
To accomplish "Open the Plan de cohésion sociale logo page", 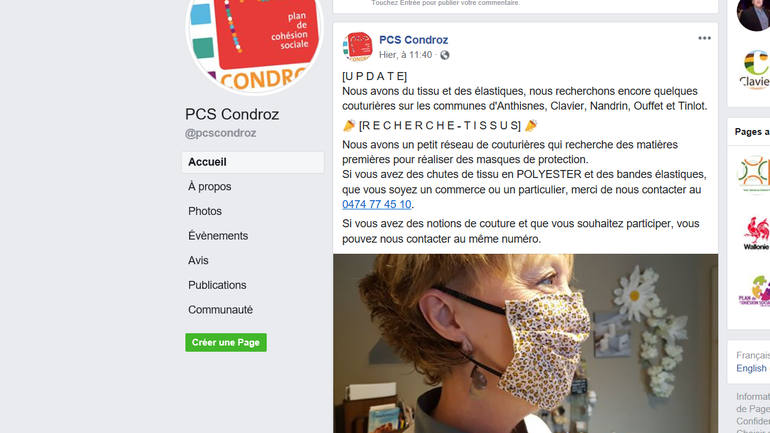I will click(x=754, y=291).
